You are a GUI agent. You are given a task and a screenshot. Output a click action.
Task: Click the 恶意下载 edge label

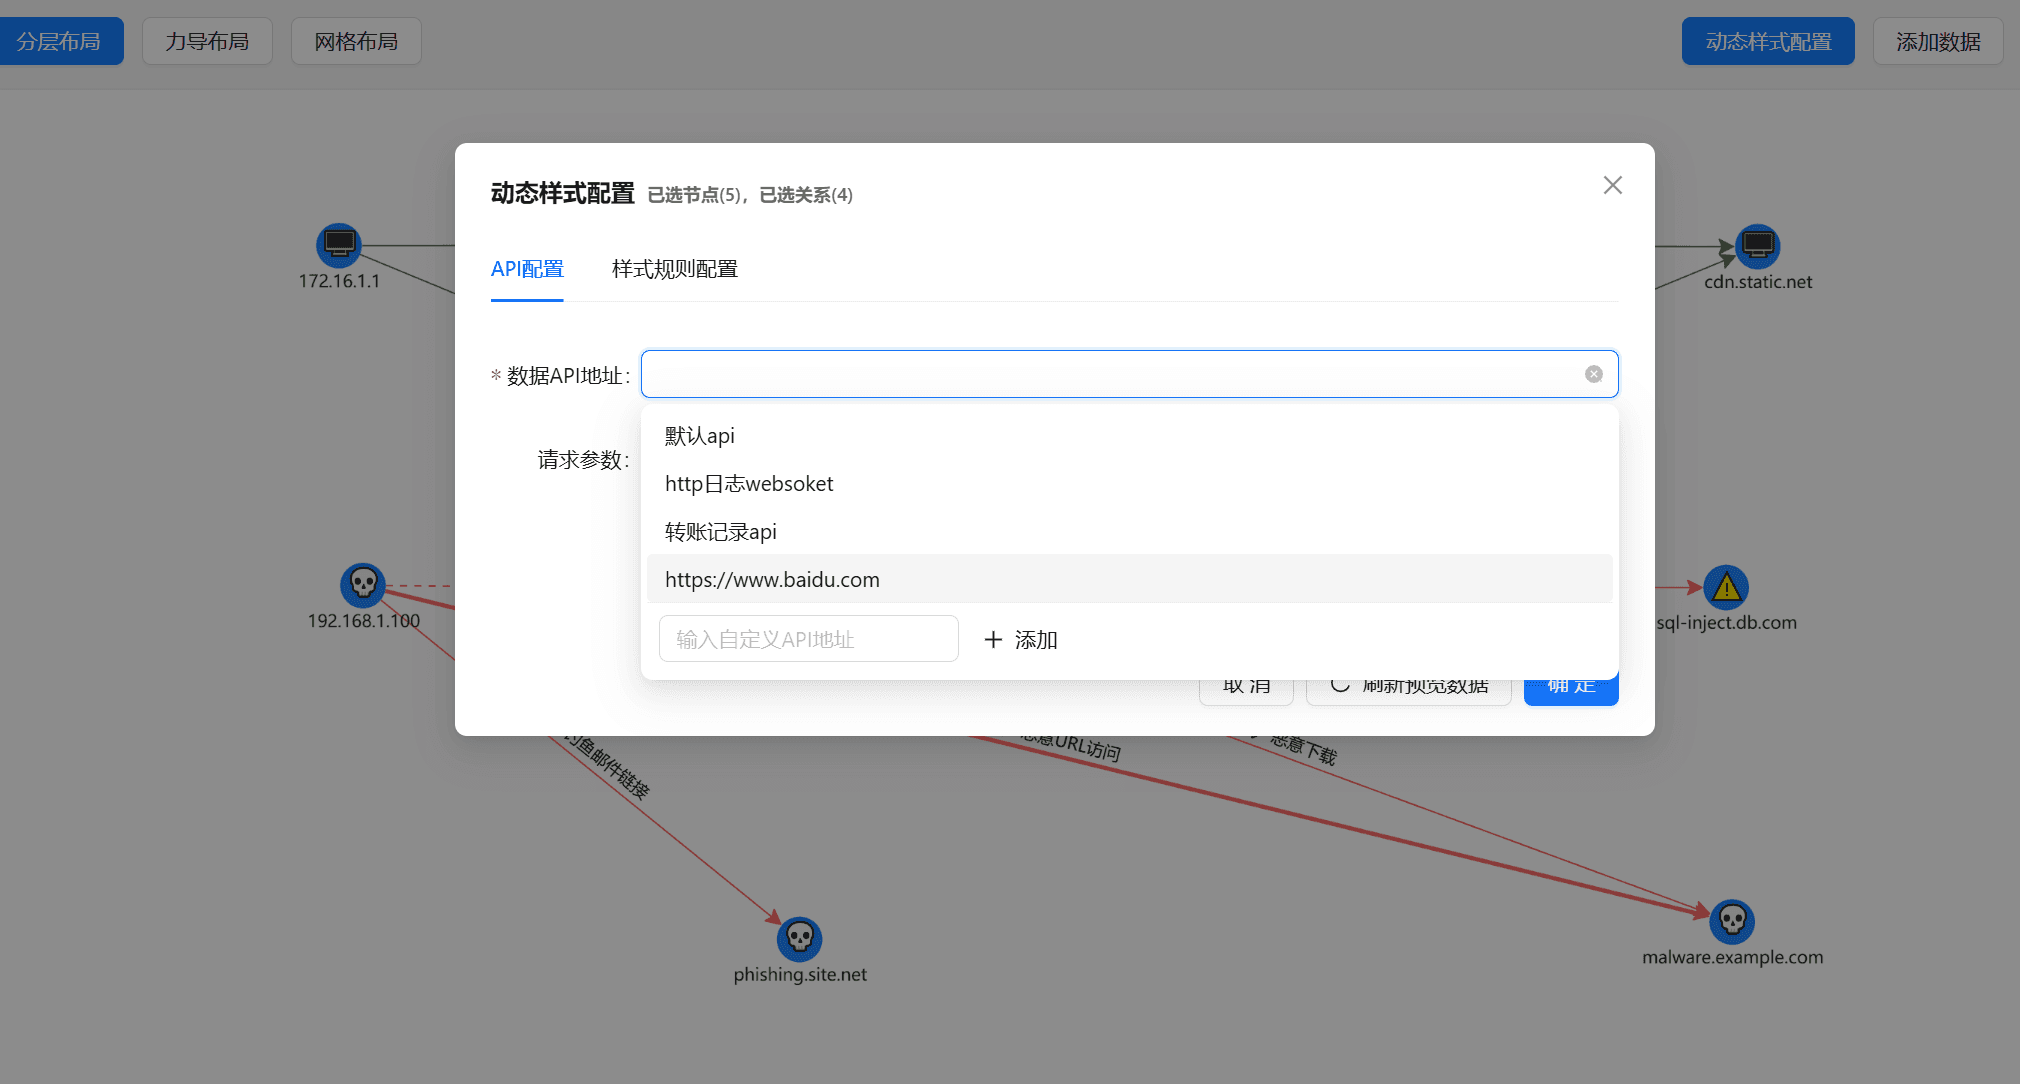coord(1304,748)
